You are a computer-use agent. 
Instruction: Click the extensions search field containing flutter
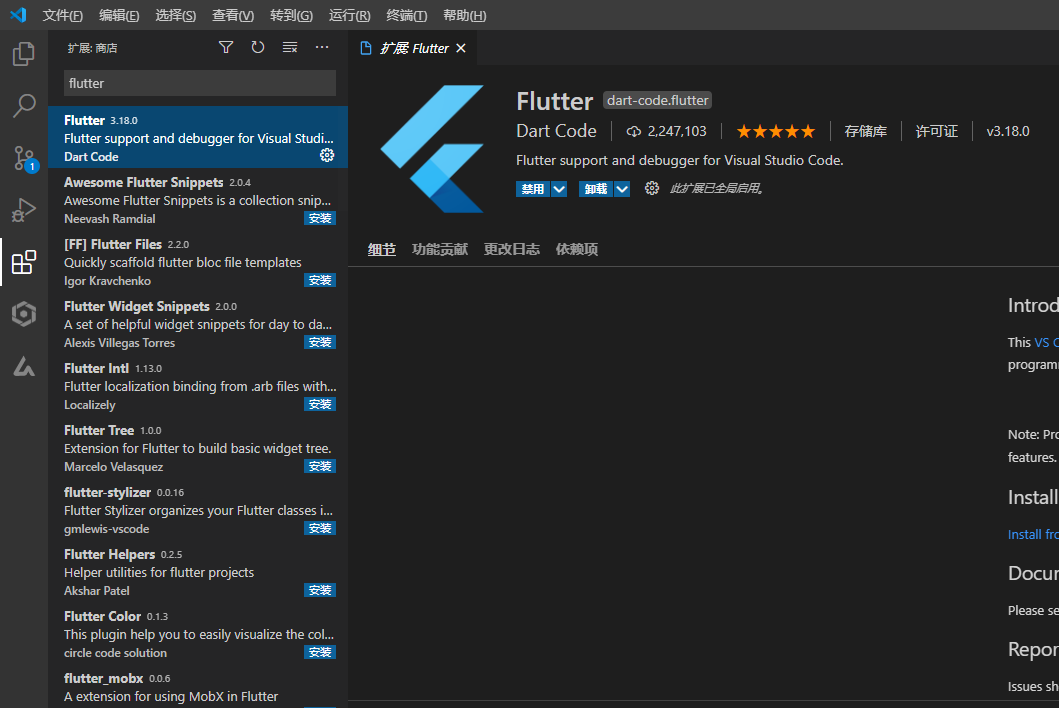tap(200, 83)
